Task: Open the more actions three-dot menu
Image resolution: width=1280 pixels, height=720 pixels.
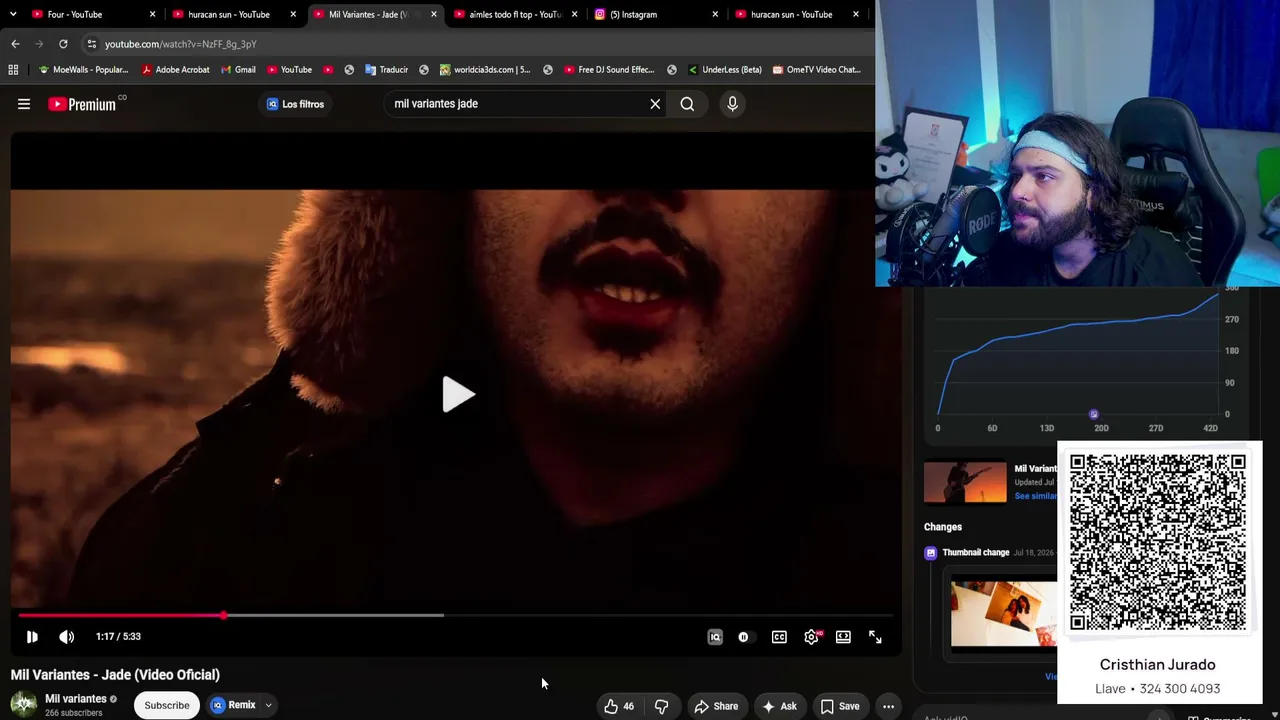Action: coord(888,706)
